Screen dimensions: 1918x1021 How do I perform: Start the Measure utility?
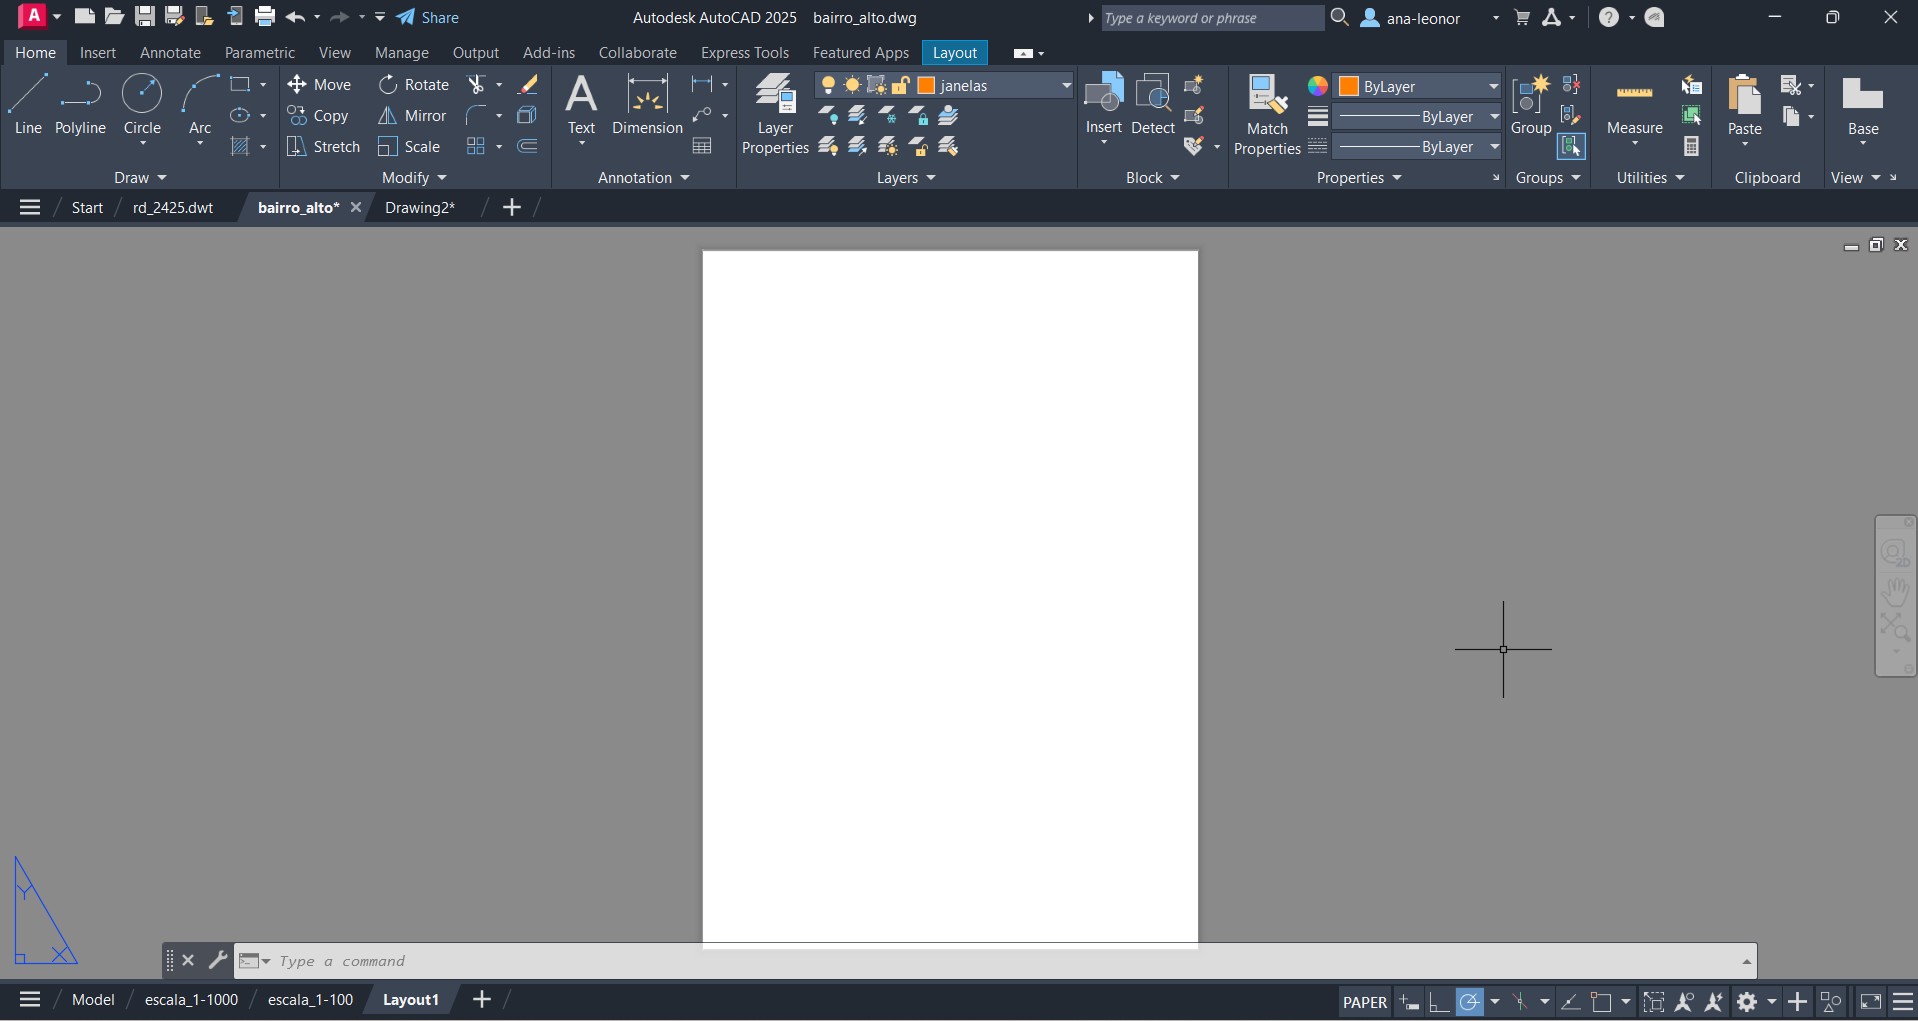pyautogui.click(x=1634, y=107)
